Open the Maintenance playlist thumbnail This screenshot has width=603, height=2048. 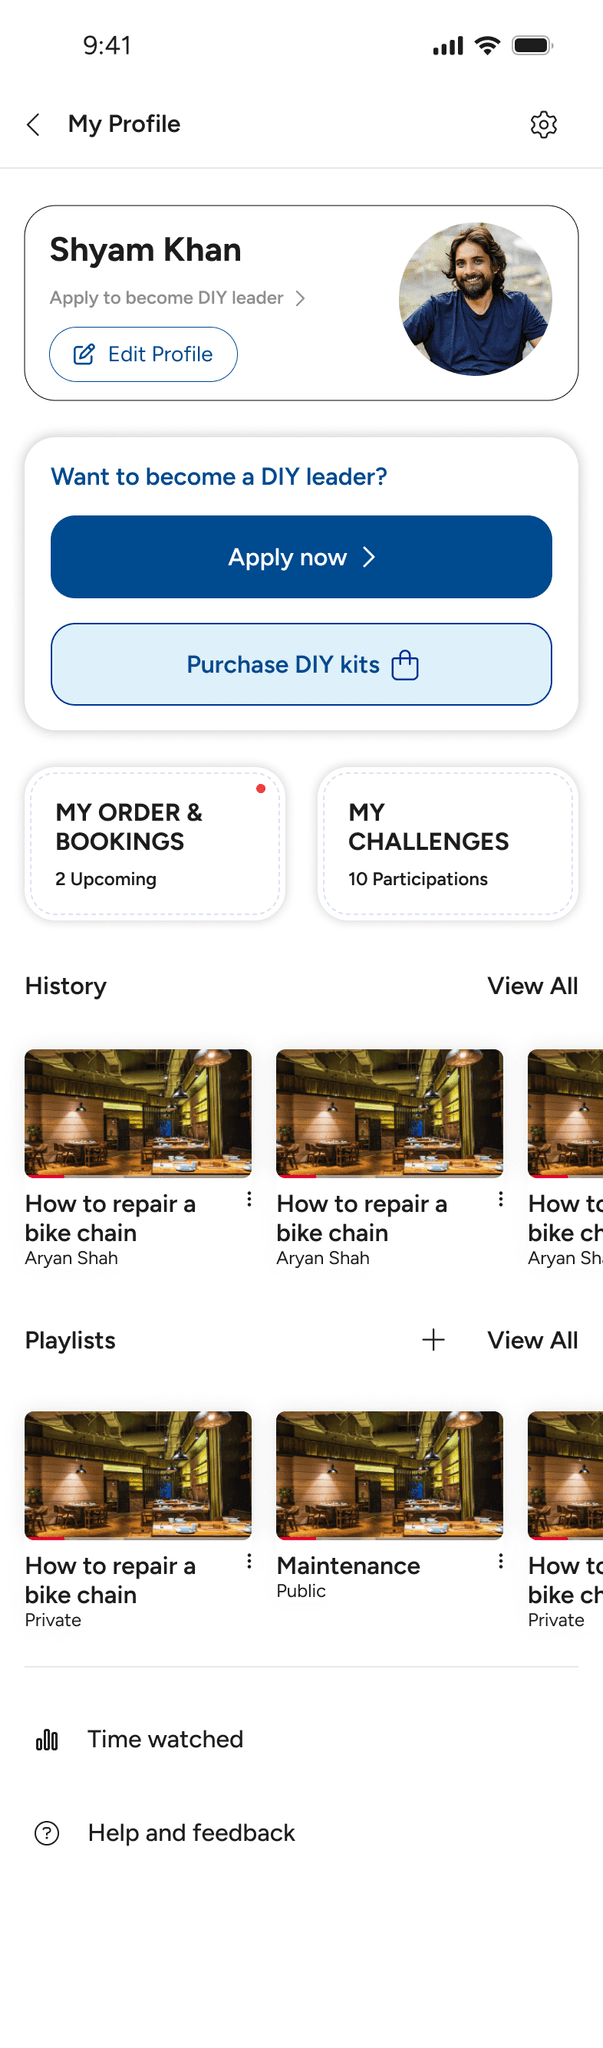tap(389, 1475)
